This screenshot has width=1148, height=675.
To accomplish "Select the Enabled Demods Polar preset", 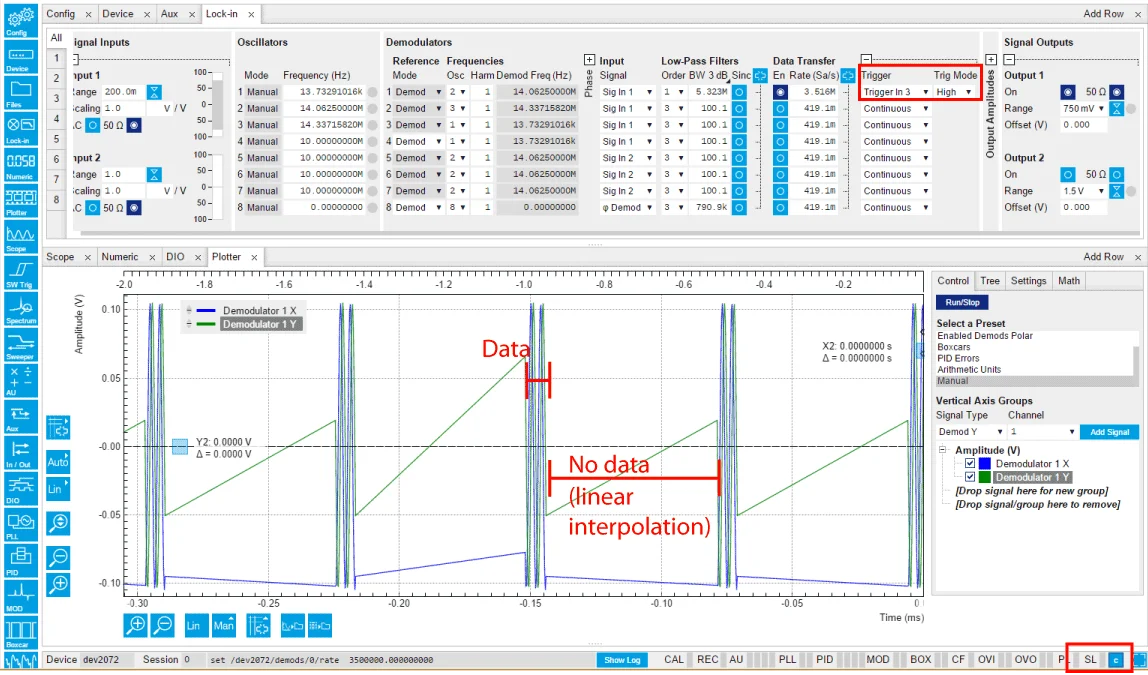I will pyautogui.click(x=985, y=336).
